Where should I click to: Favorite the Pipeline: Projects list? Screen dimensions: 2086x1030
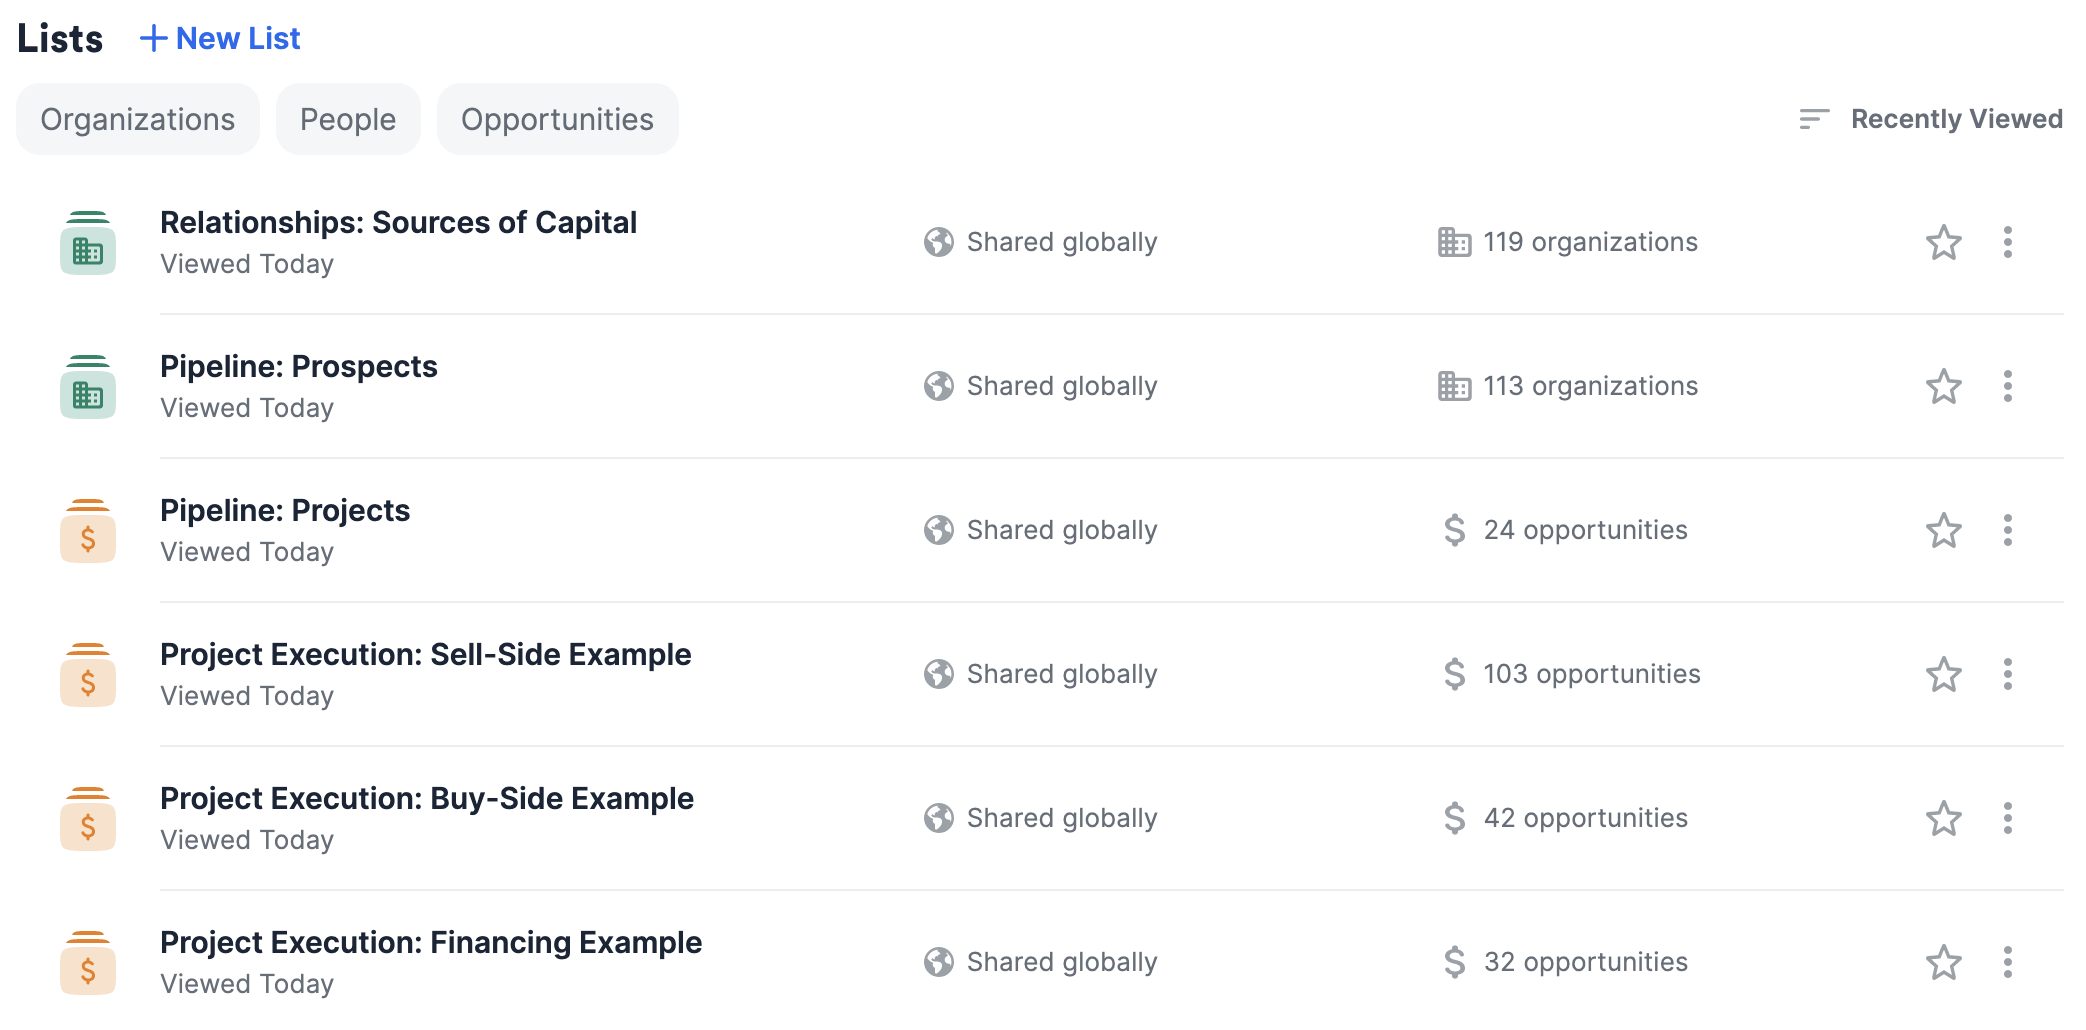click(x=1943, y=530)
